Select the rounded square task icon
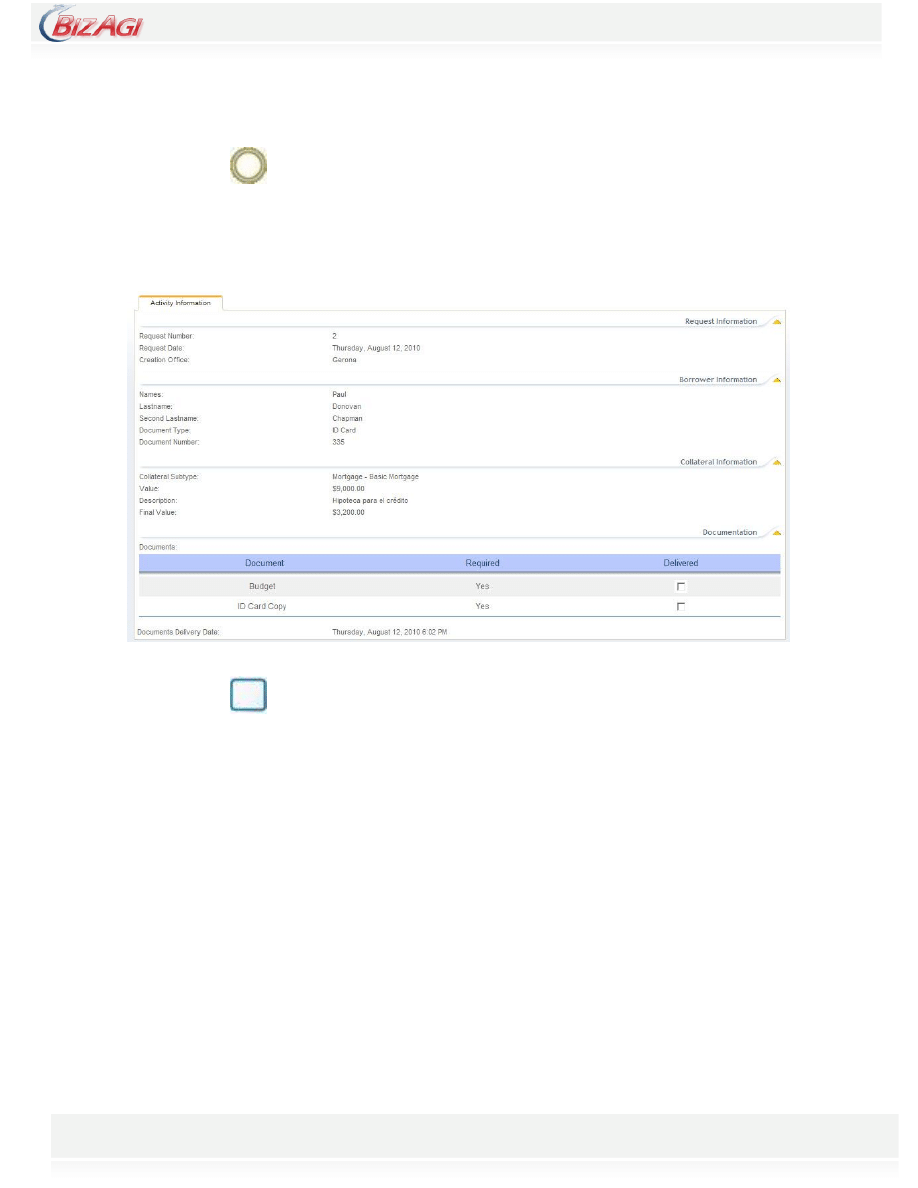Viewport: 918px width, 1188px height. point(248,695)
